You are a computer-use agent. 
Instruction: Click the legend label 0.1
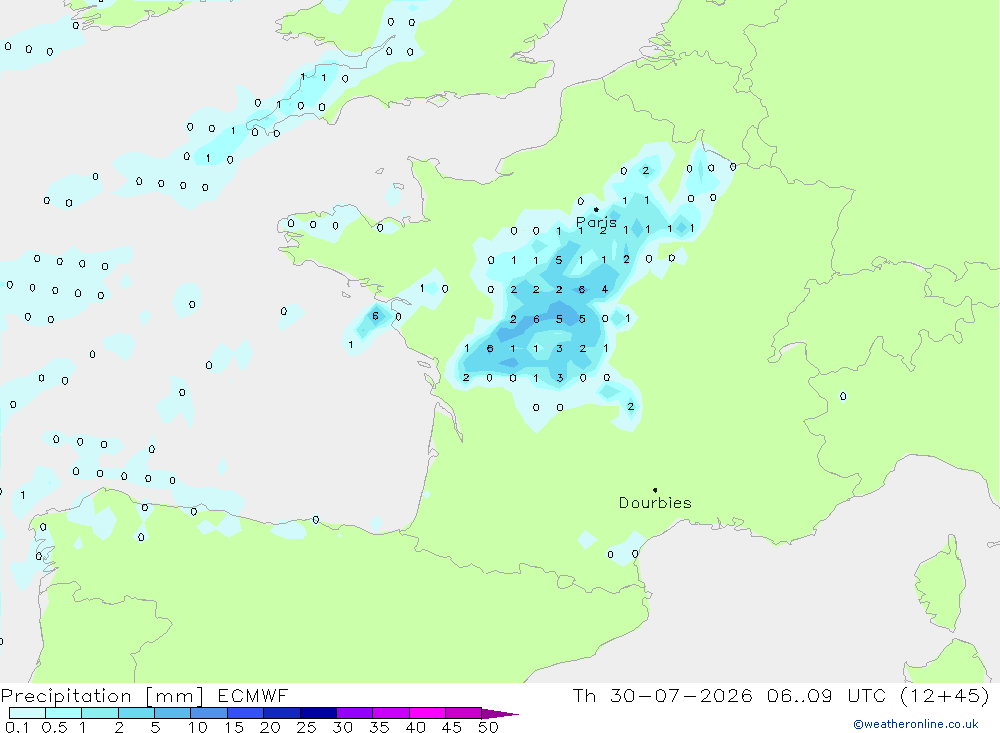pos(17,727)
